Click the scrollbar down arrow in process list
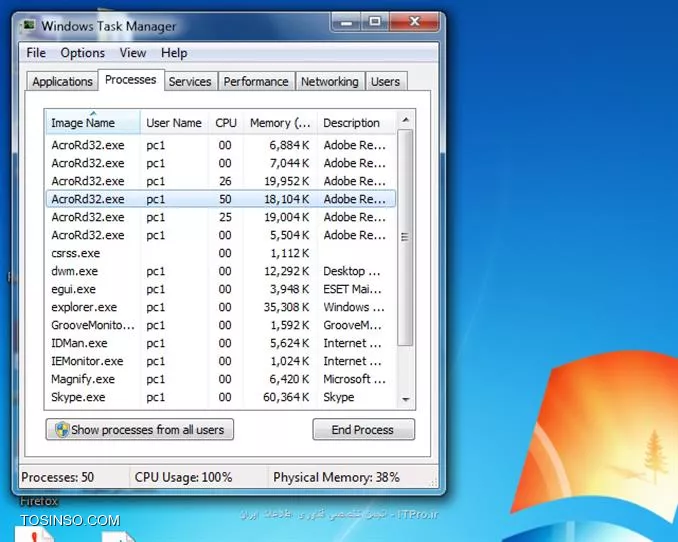This screenshot has height=542, width=678. [x=405, y=399]
